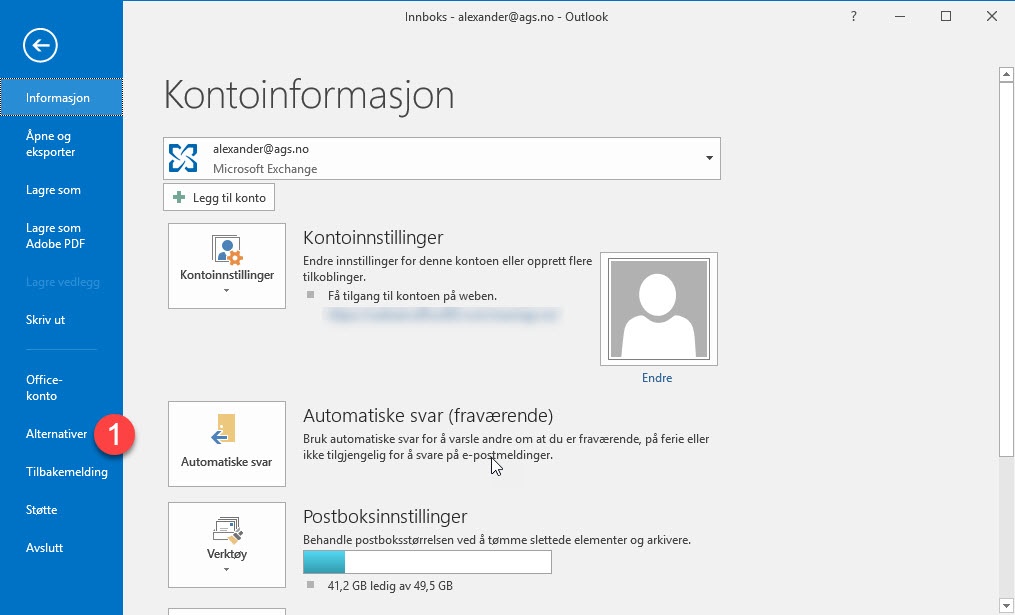1015x615 pixels.
Task: Expand the account selection dropdown
Action: click(x=708, y=158)
